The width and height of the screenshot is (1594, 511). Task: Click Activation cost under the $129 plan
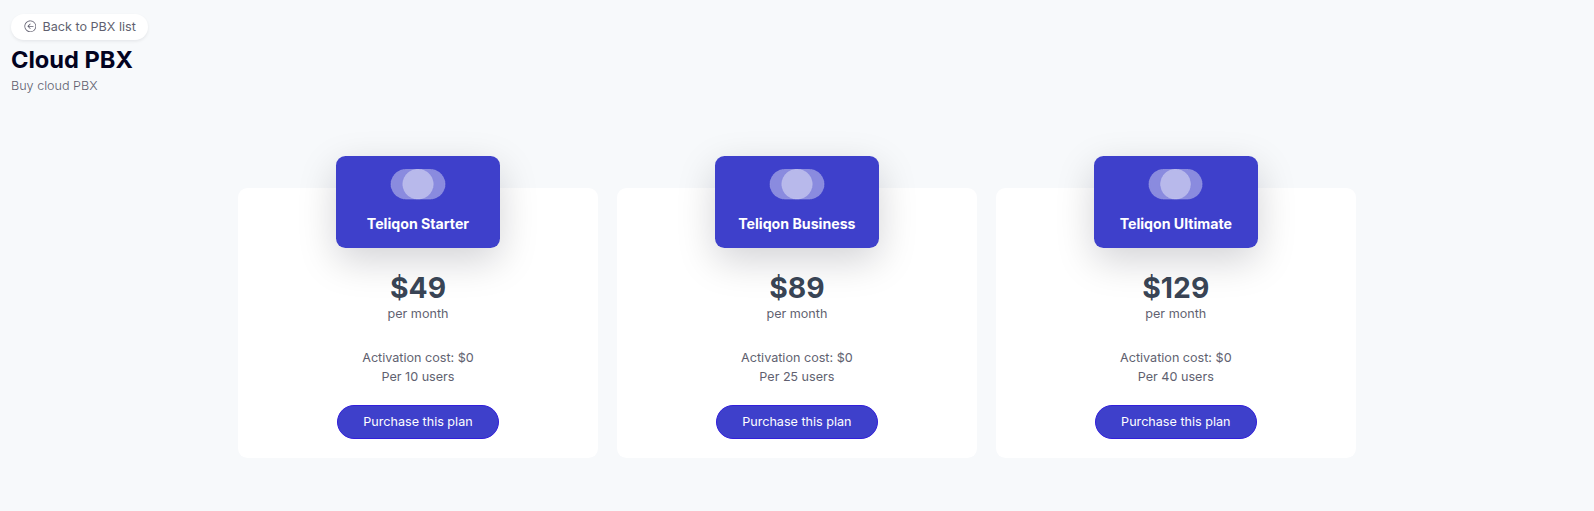click(1176, 358)
